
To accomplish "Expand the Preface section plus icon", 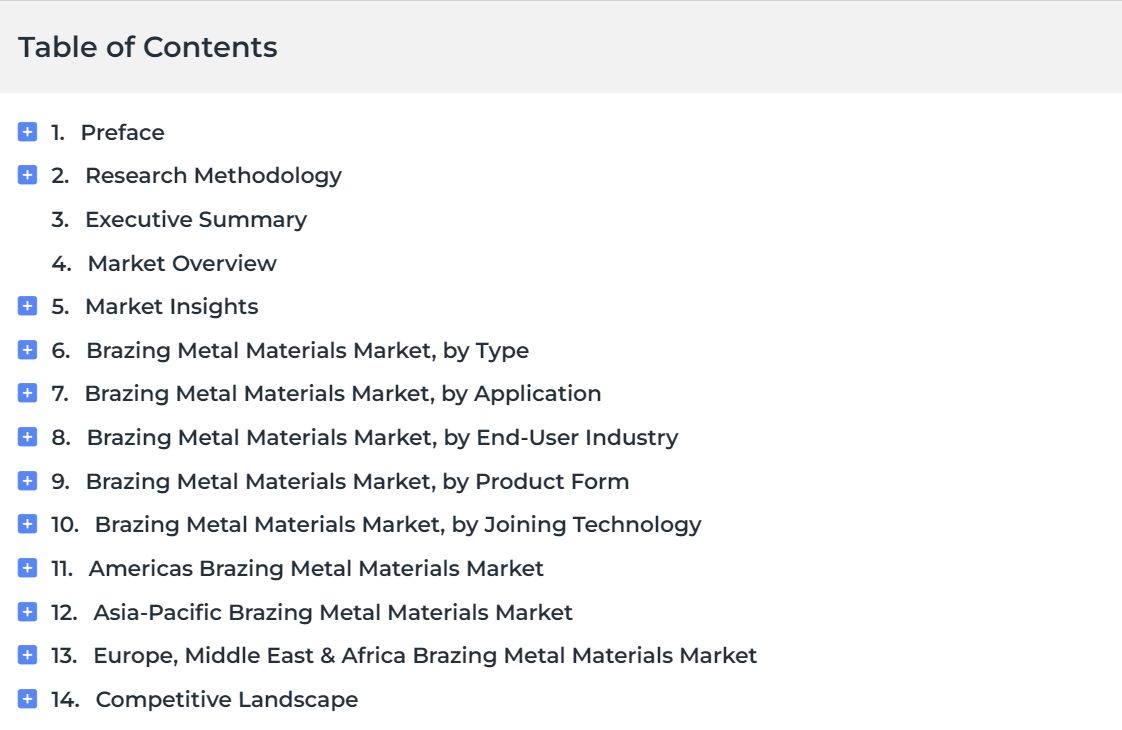I will (x=27, y=132).
